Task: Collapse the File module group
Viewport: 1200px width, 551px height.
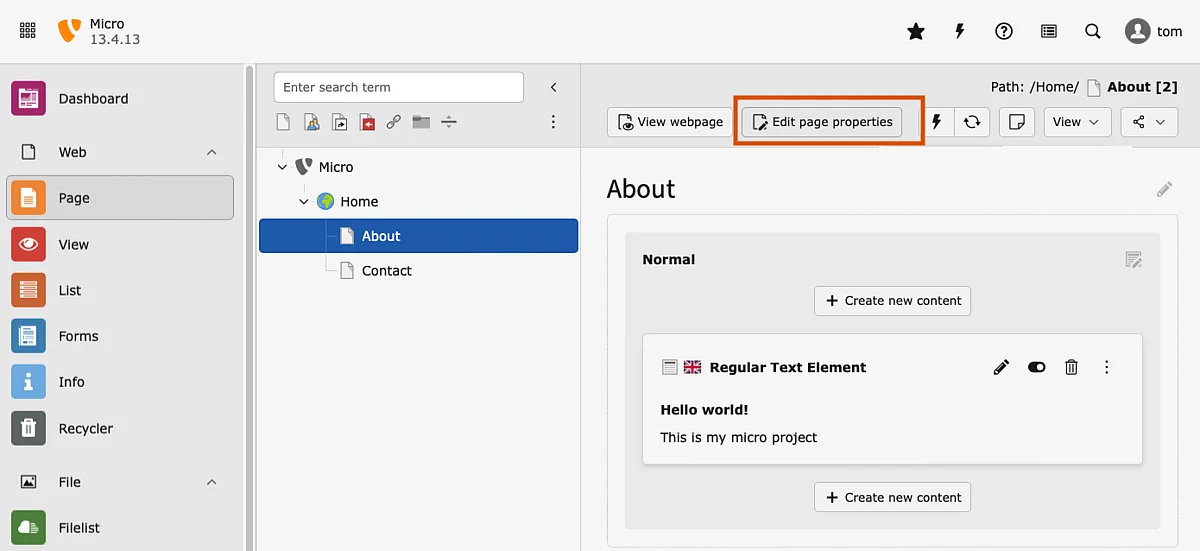Action: 211,482
